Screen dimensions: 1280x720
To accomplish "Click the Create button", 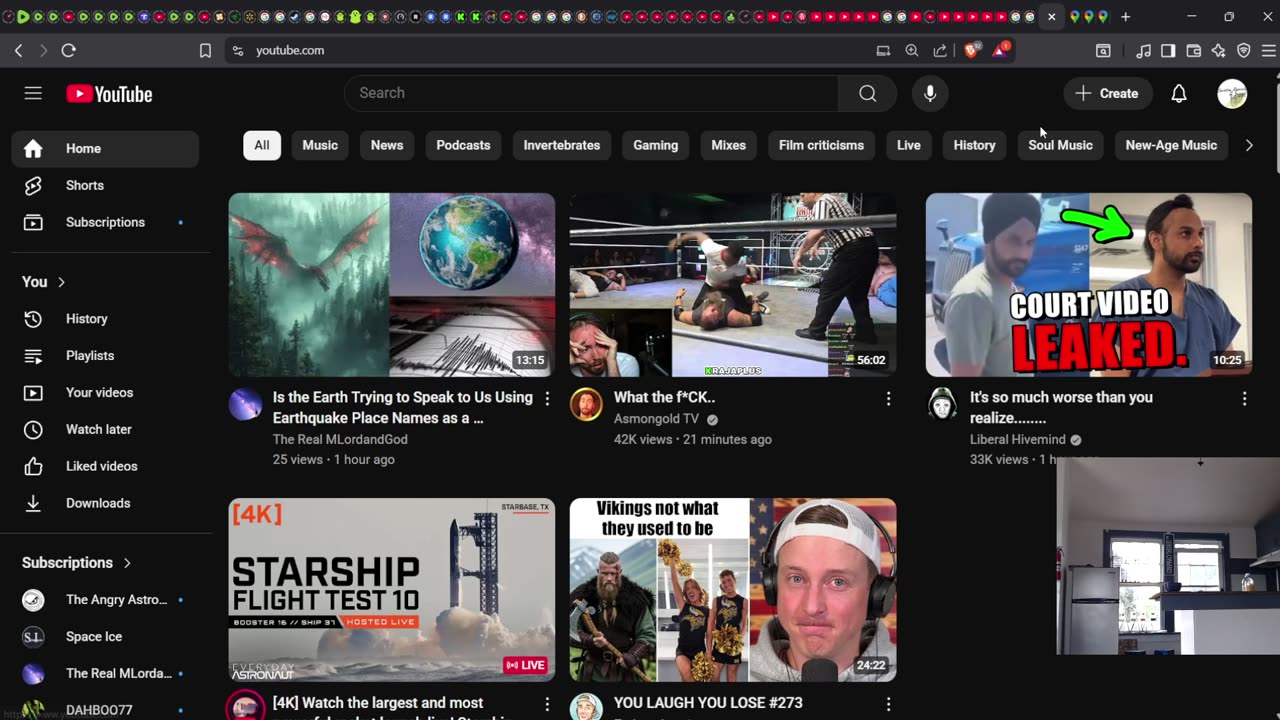I will [x=1107, y=93].
